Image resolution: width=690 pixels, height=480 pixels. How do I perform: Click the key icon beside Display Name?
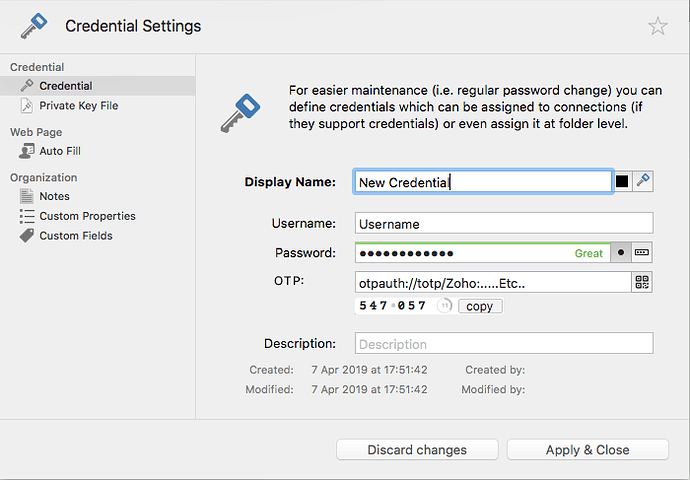coord(644,181)
